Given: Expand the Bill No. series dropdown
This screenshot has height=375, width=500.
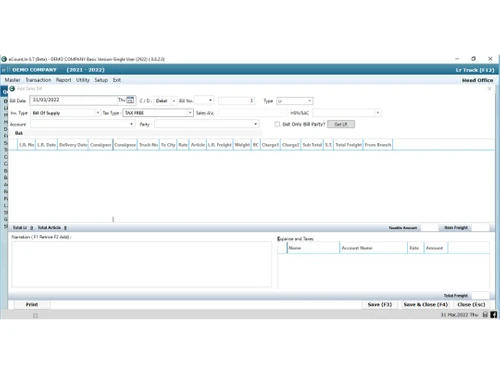Looking at the screenshot, I should click(210, 100).
